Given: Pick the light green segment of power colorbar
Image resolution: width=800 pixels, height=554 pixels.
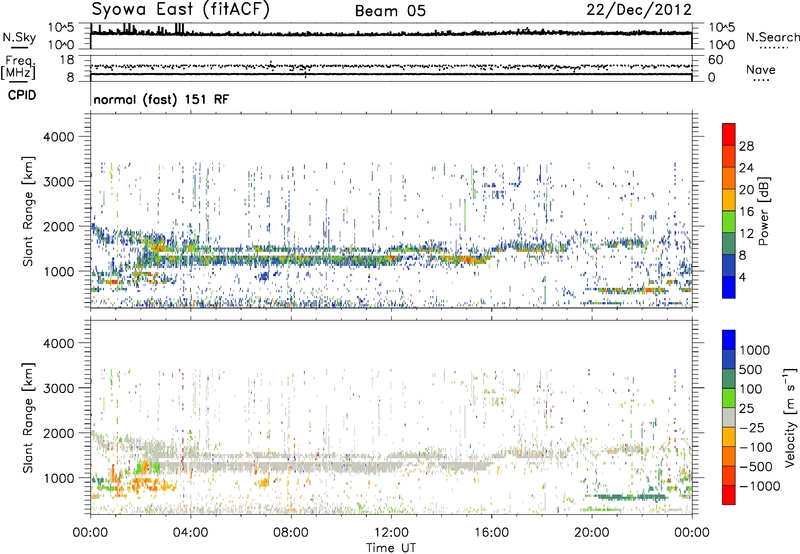Looking at the screenshot, I should (729, 222).
